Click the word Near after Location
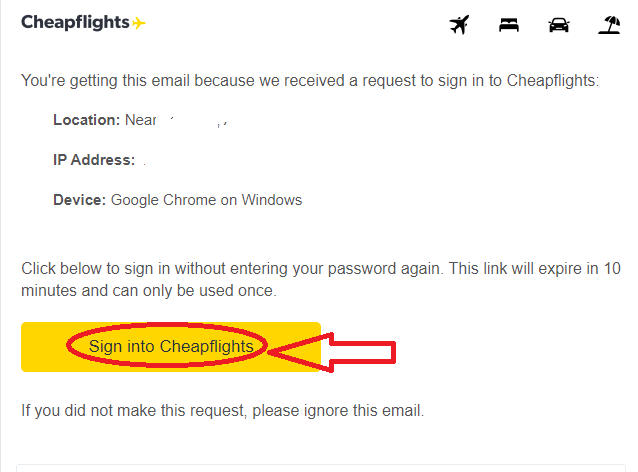The image size is (638, 472). pos(142,120)
